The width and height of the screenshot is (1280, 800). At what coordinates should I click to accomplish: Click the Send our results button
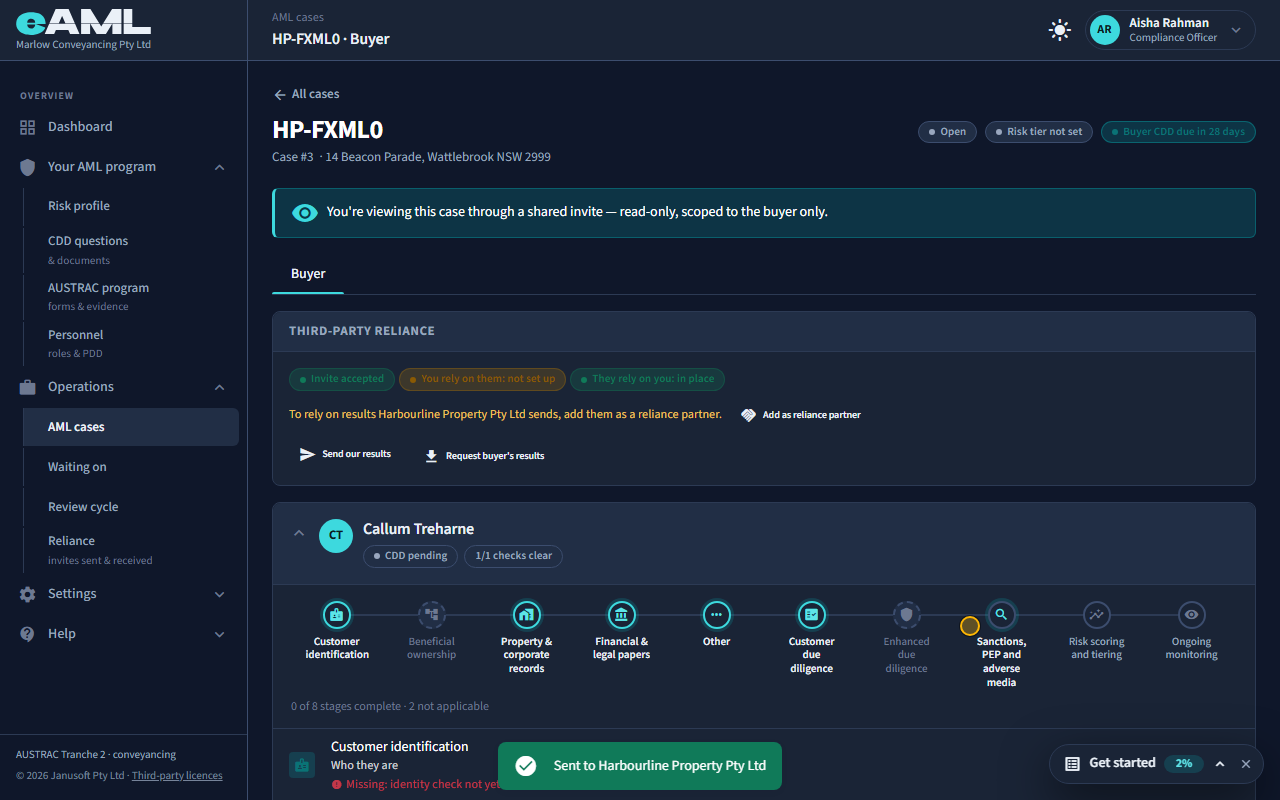[346, 454]
